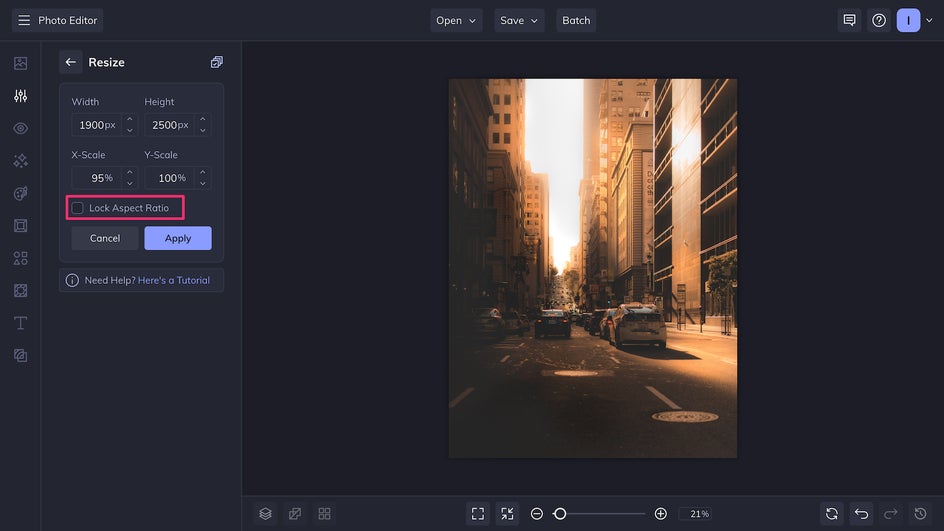Open the Open dropdown menu
The image size is (944, 531).
pos(456,20)
